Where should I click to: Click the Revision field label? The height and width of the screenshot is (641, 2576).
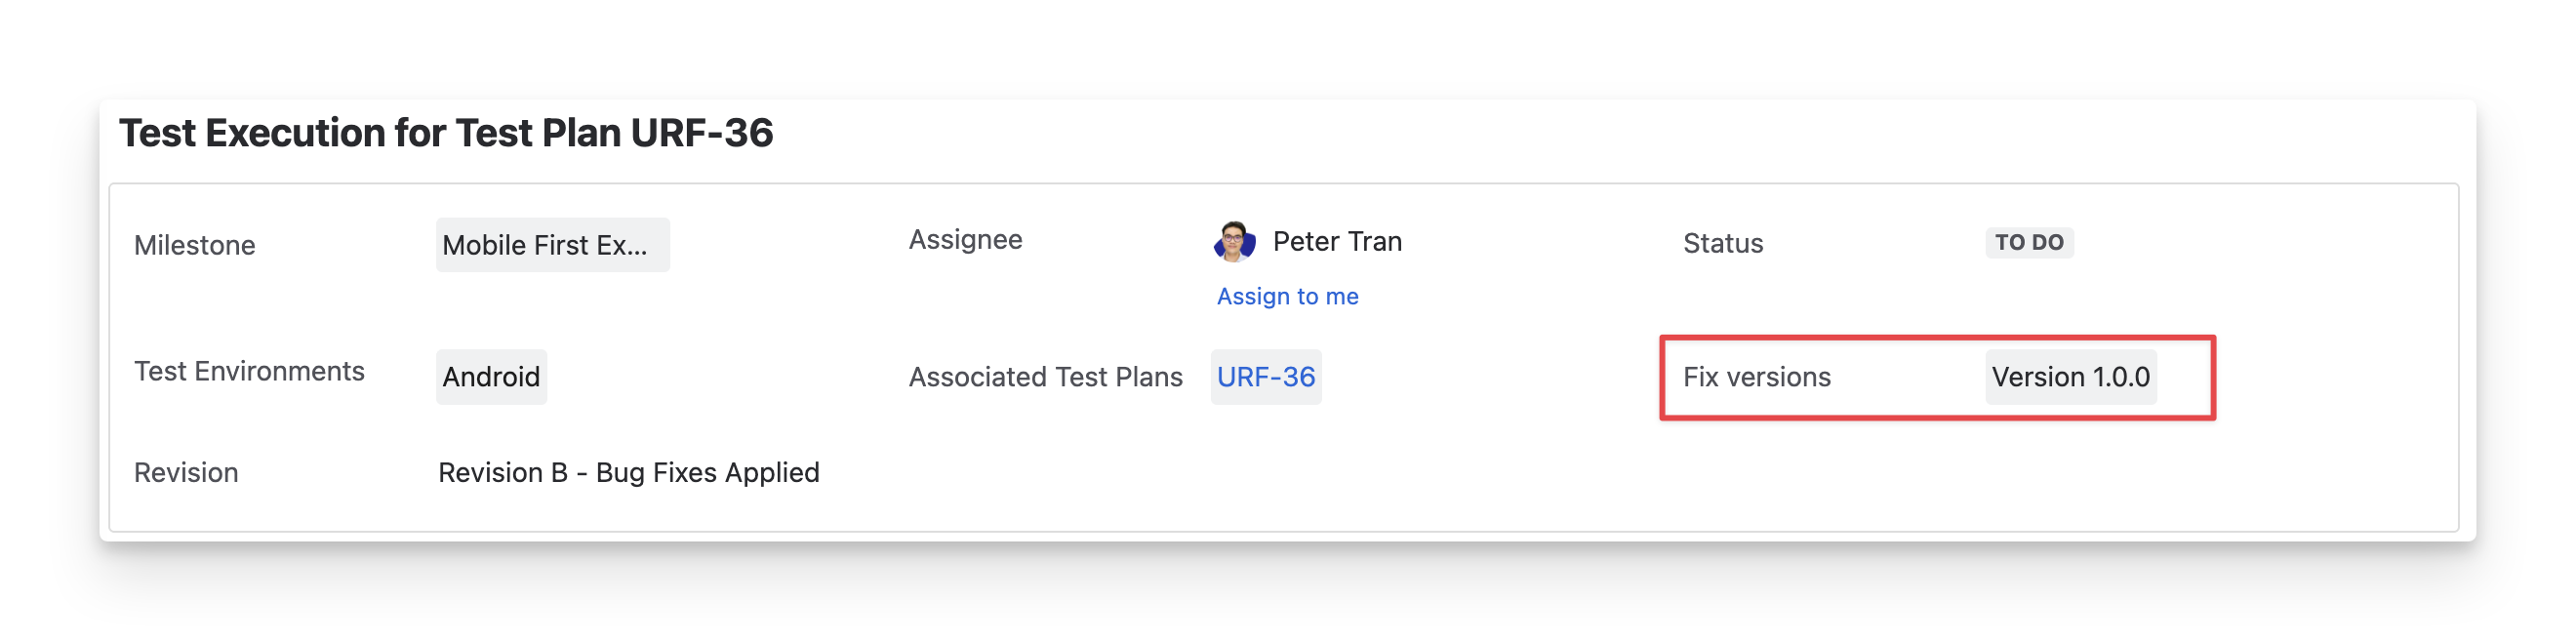click(186, 473)
